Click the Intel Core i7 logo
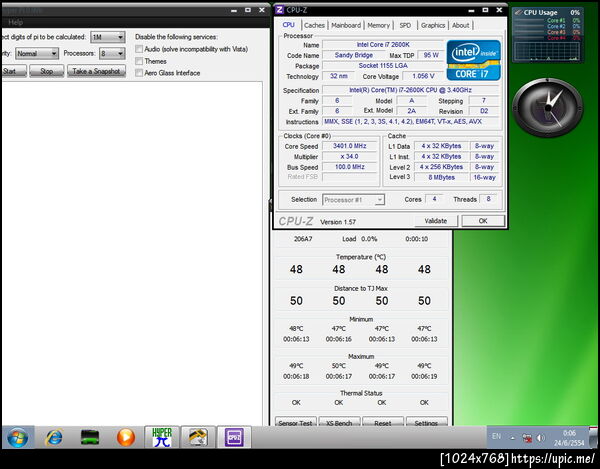 (x=474, y=60)
